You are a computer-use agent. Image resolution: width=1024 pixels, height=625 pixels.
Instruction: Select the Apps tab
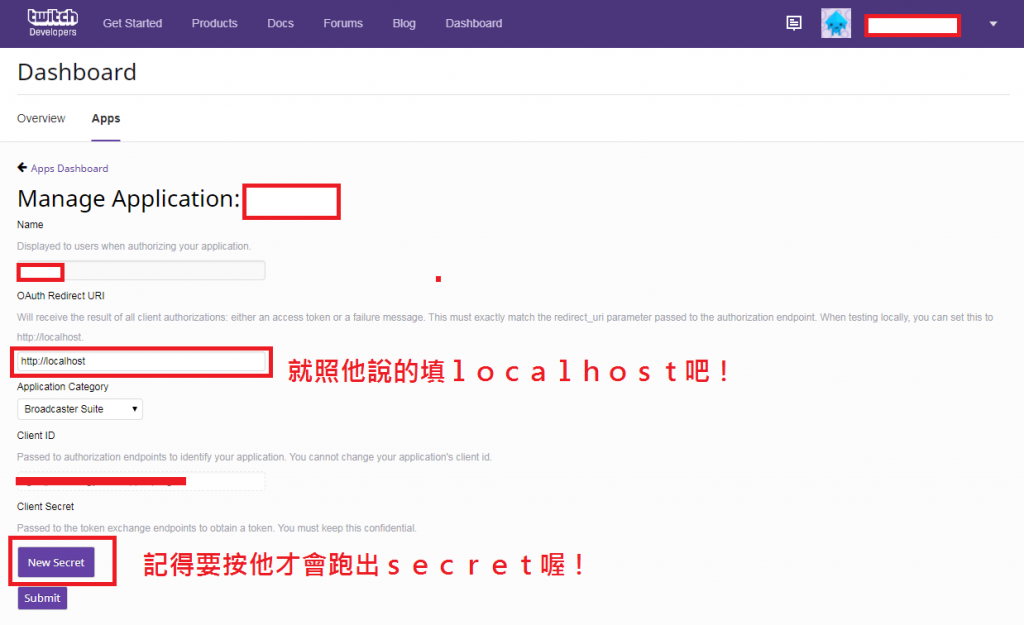[106, 119]
